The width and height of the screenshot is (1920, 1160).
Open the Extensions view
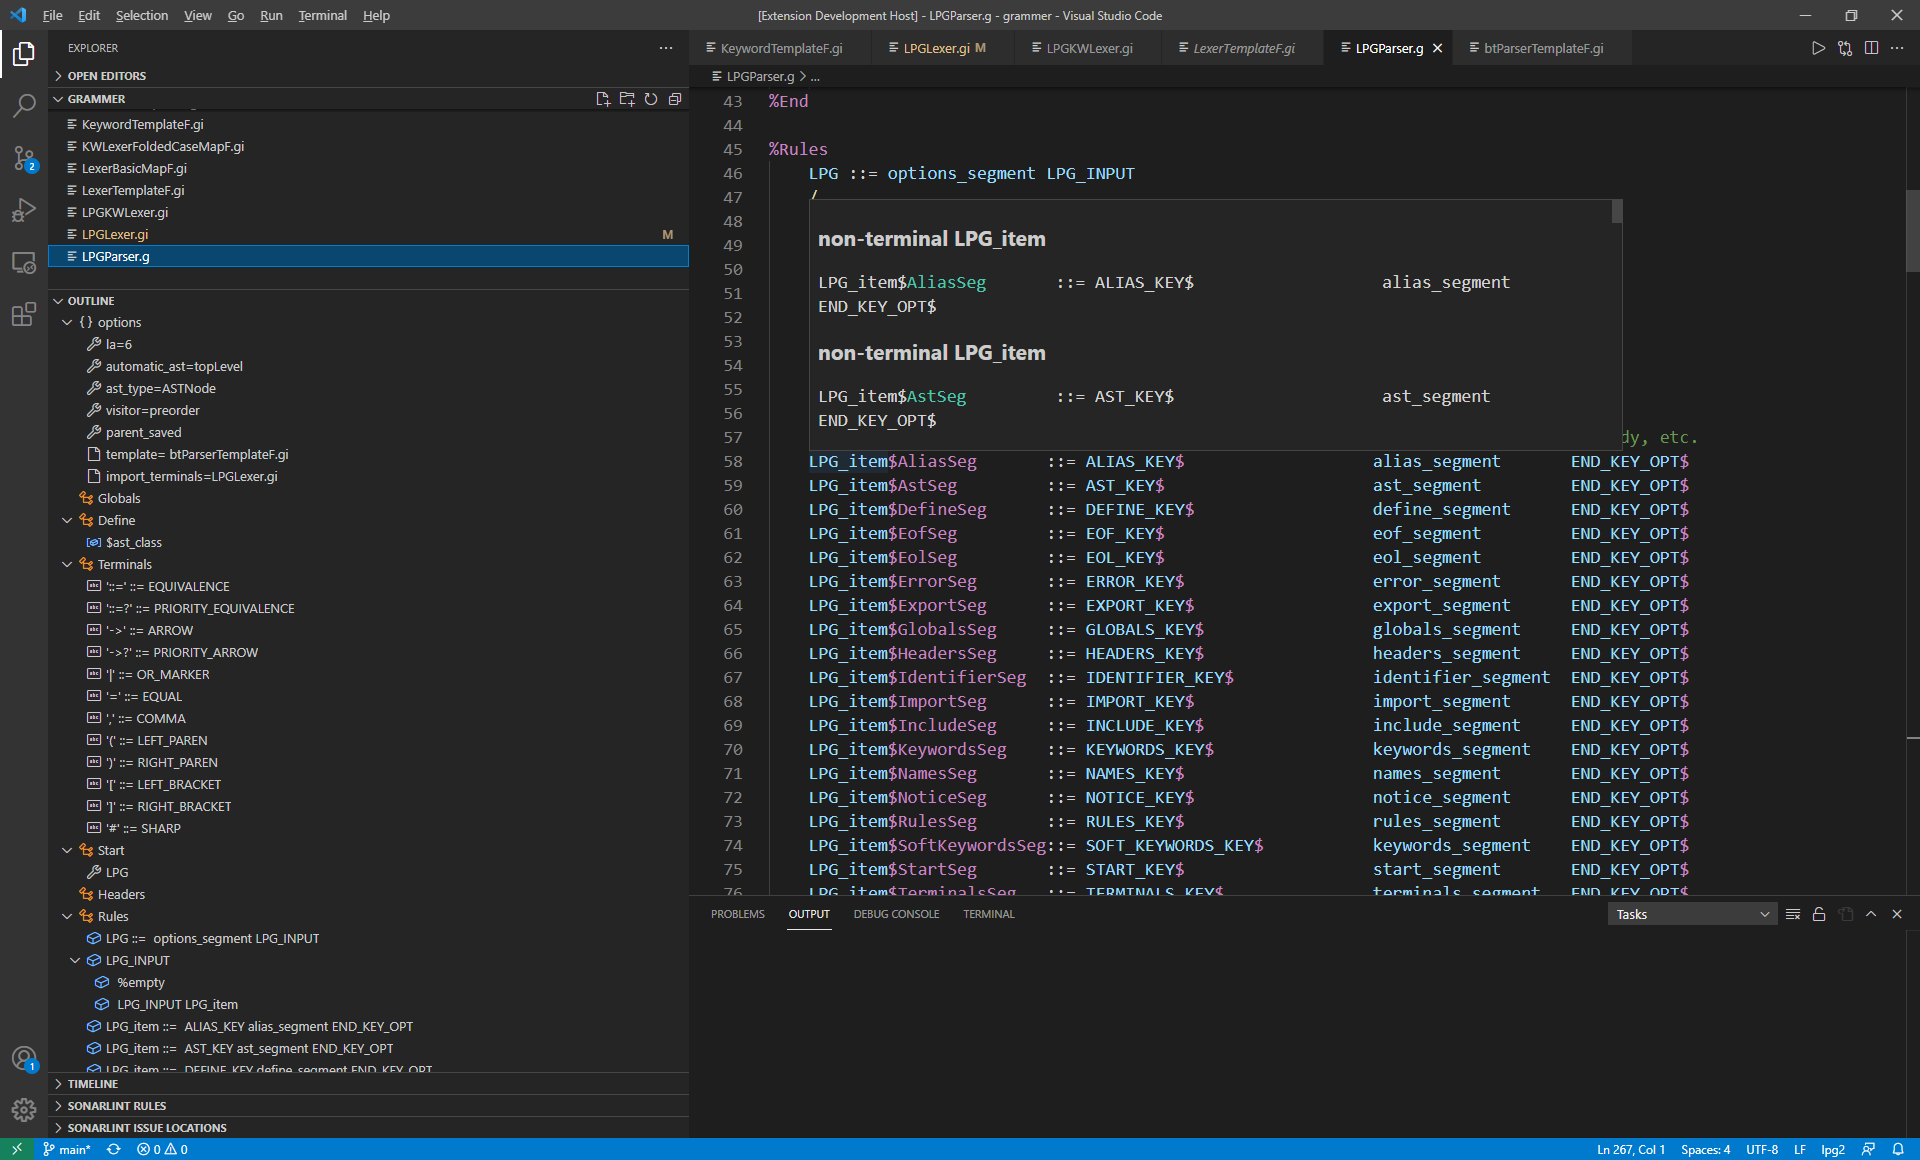pyautogui.click(x=24, y=315)
